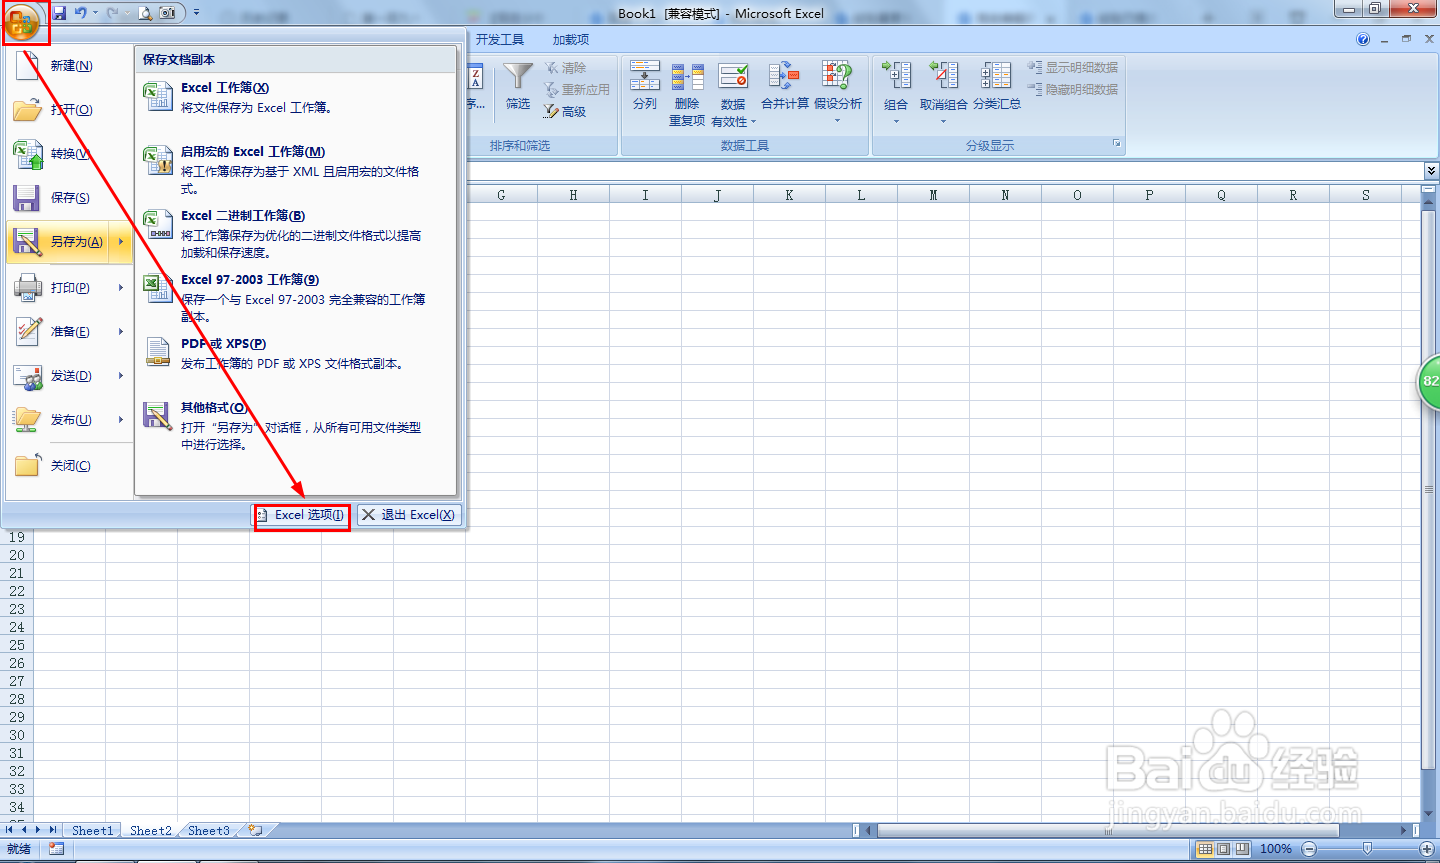
Task: Go to first sheet navigation arrow
Action: tap(9, 830)
